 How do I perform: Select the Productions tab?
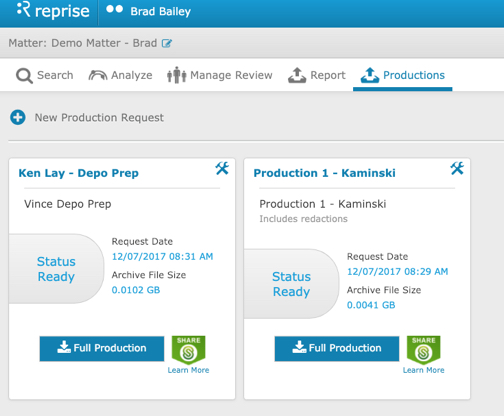coord(403,75)
